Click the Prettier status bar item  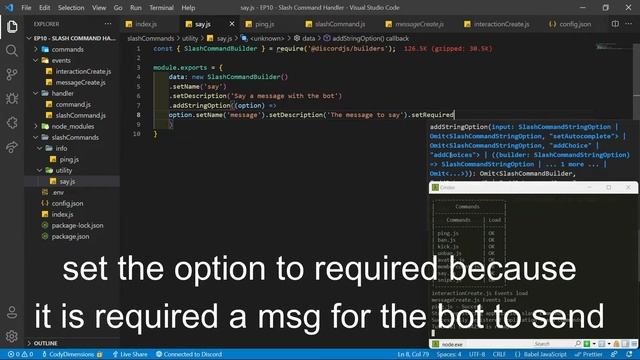588,354
